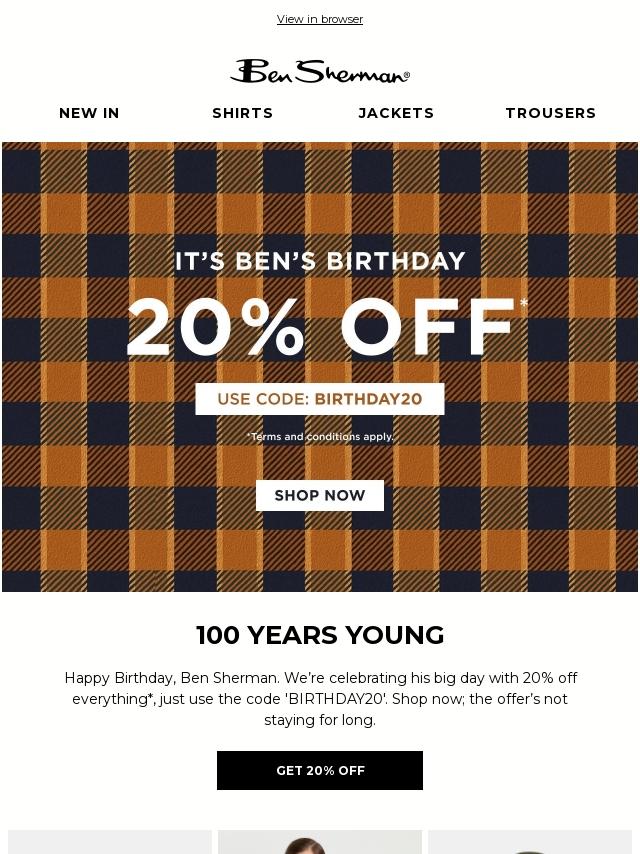
Task: Click the IT'S BEN'S BIRTHDAY banner text
Action: pos(320,261)
